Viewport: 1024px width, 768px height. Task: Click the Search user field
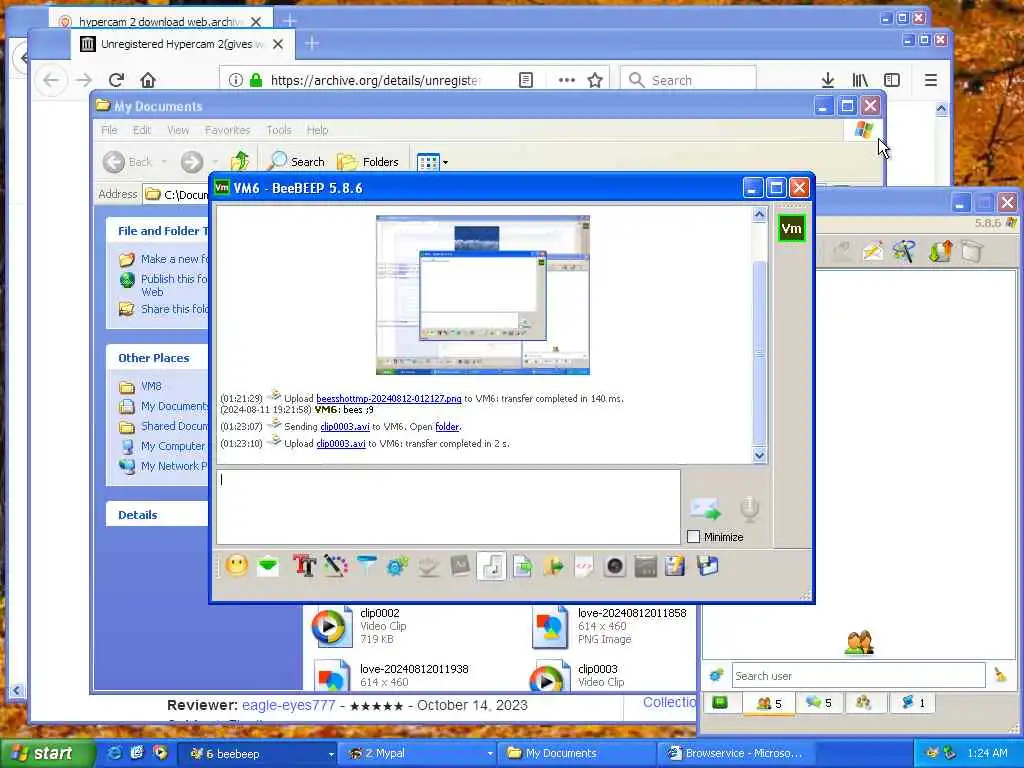[858, 675]
